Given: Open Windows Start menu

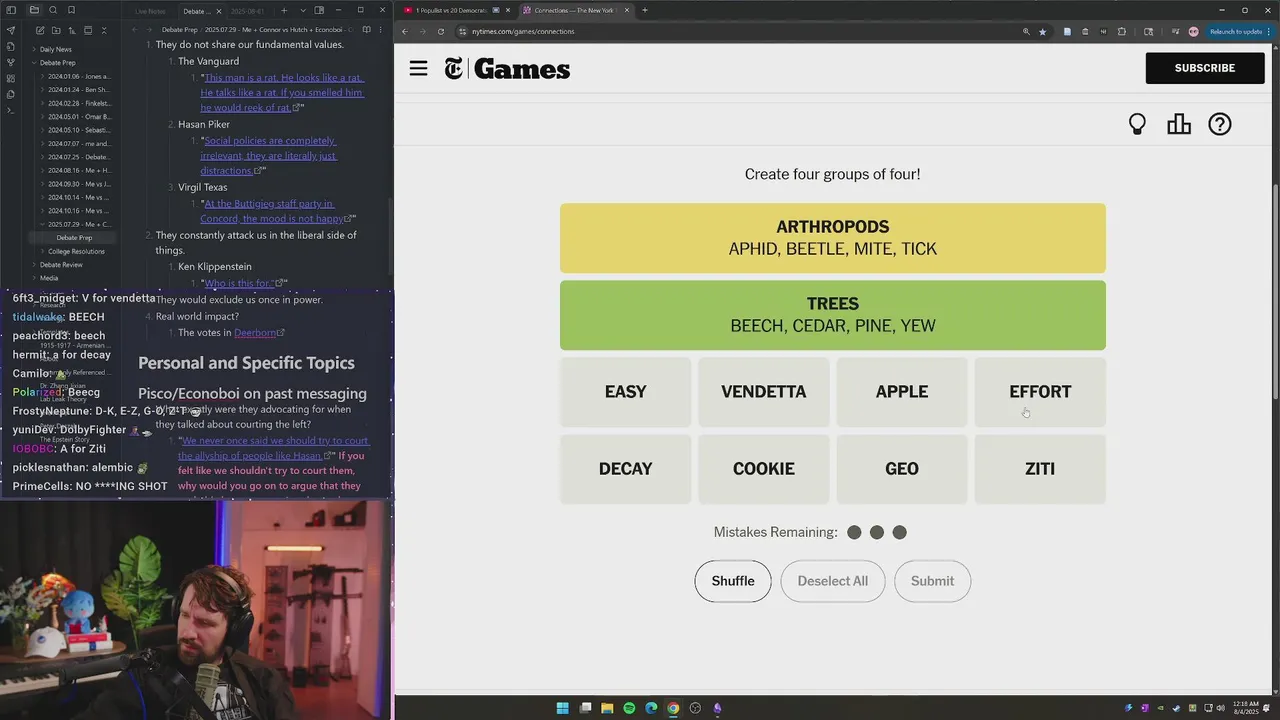Looking at the screenshot, I should pos(563,708).
